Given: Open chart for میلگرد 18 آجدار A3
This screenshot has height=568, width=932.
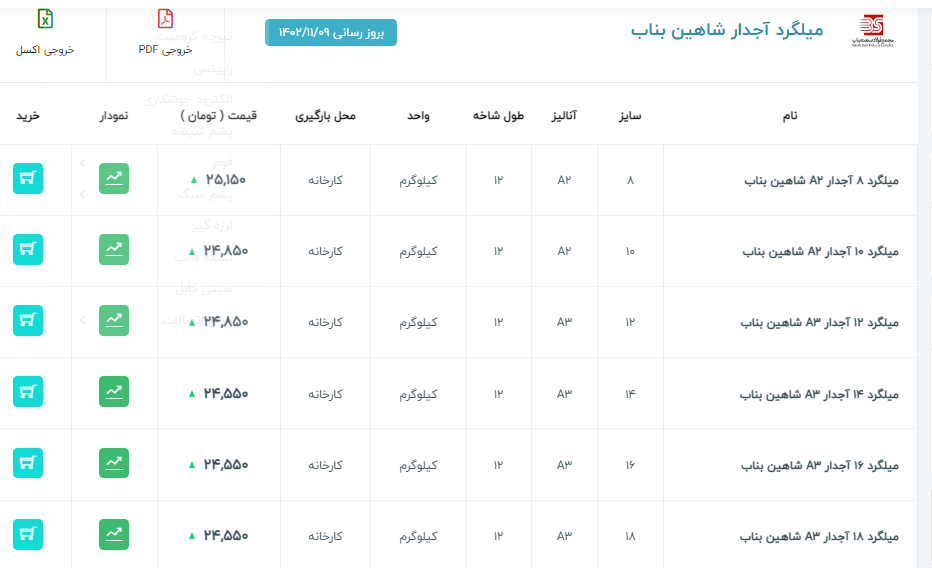Looking at the screenshot, I should (x=114, y=534).
